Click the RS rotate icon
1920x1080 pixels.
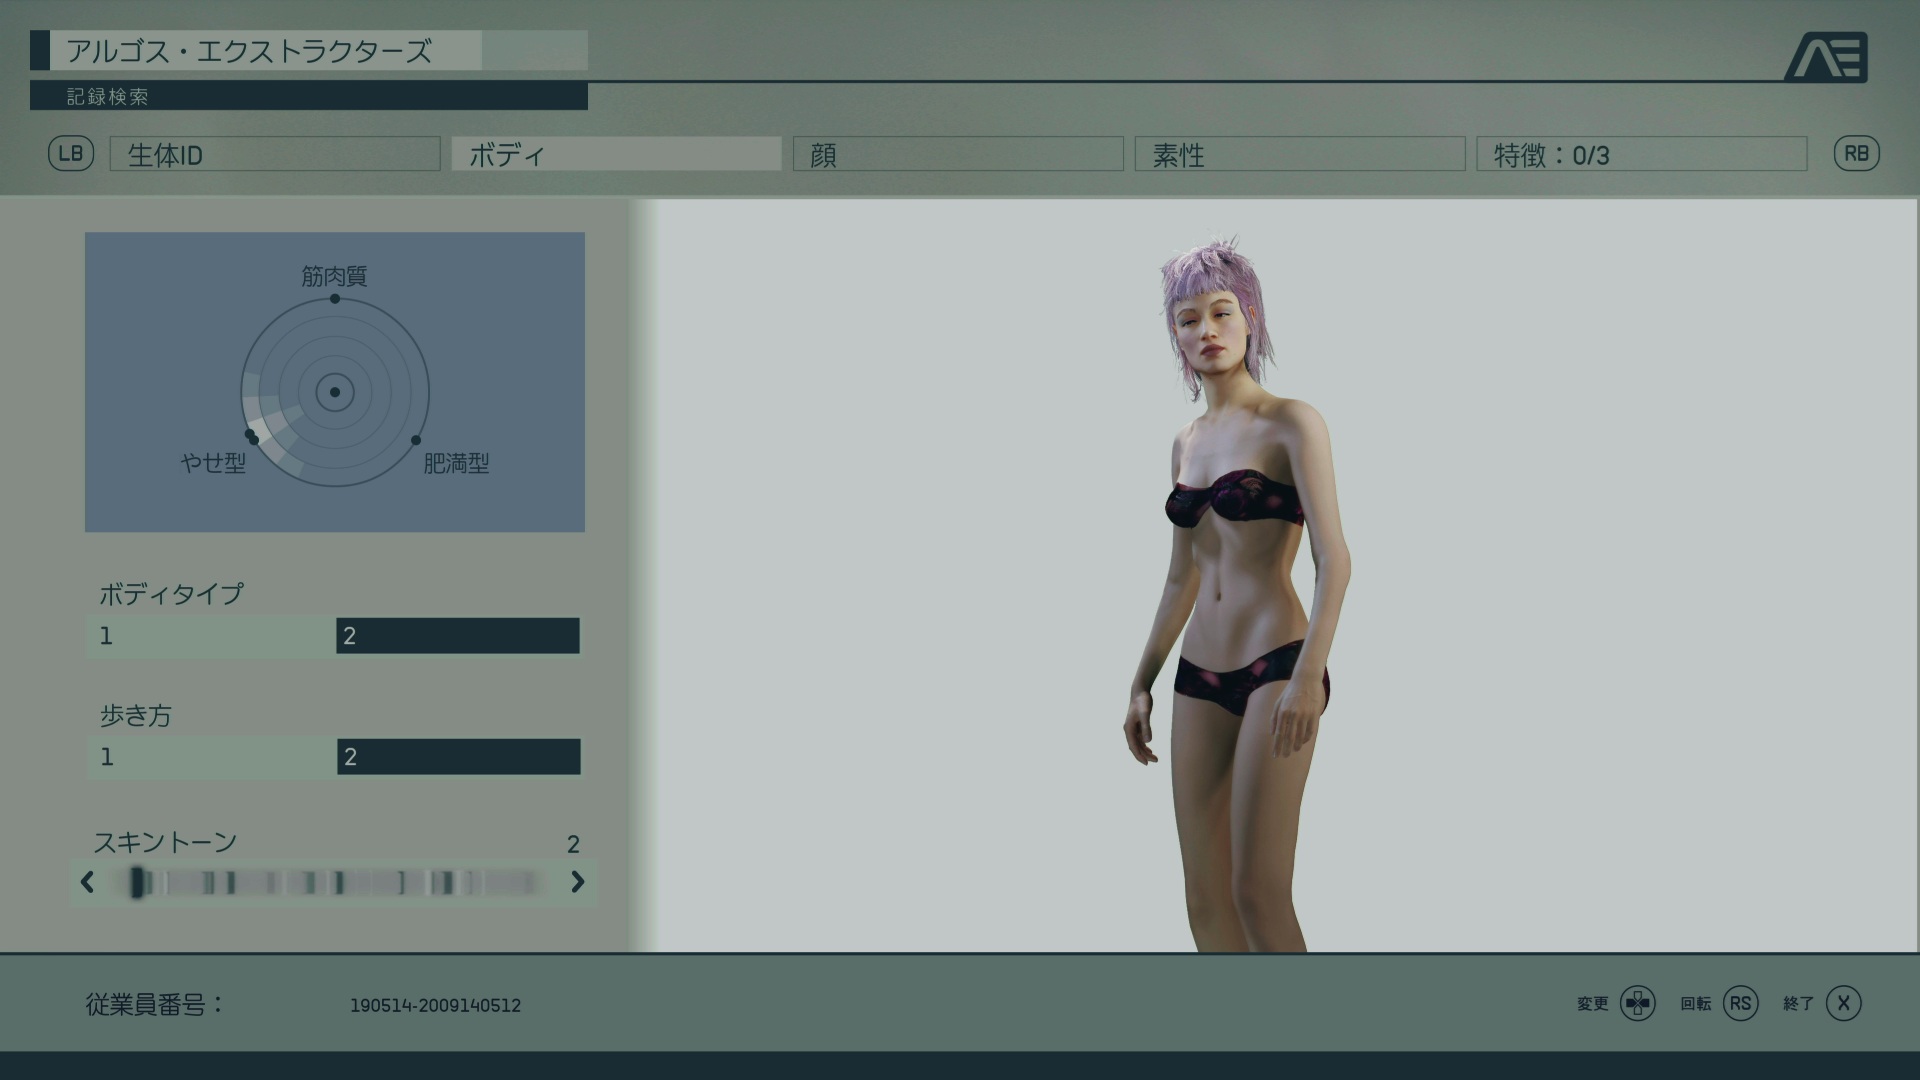tap(1741, 1003)
